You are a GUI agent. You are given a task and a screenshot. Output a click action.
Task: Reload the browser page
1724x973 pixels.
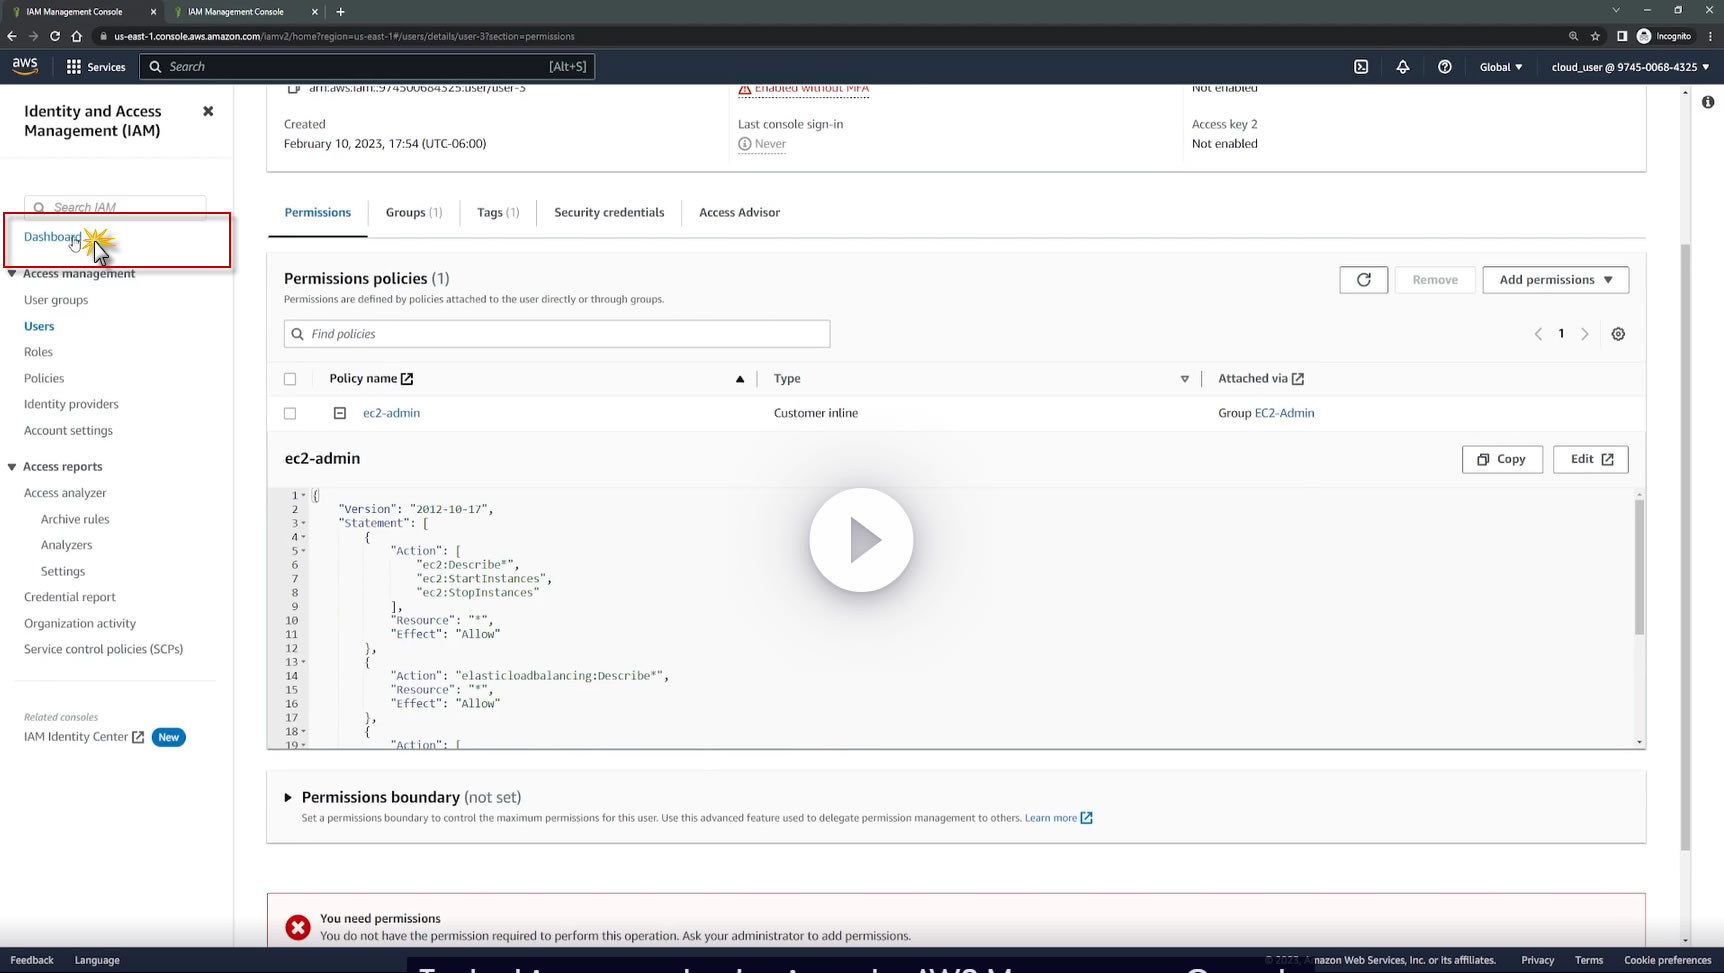[55, 36]
